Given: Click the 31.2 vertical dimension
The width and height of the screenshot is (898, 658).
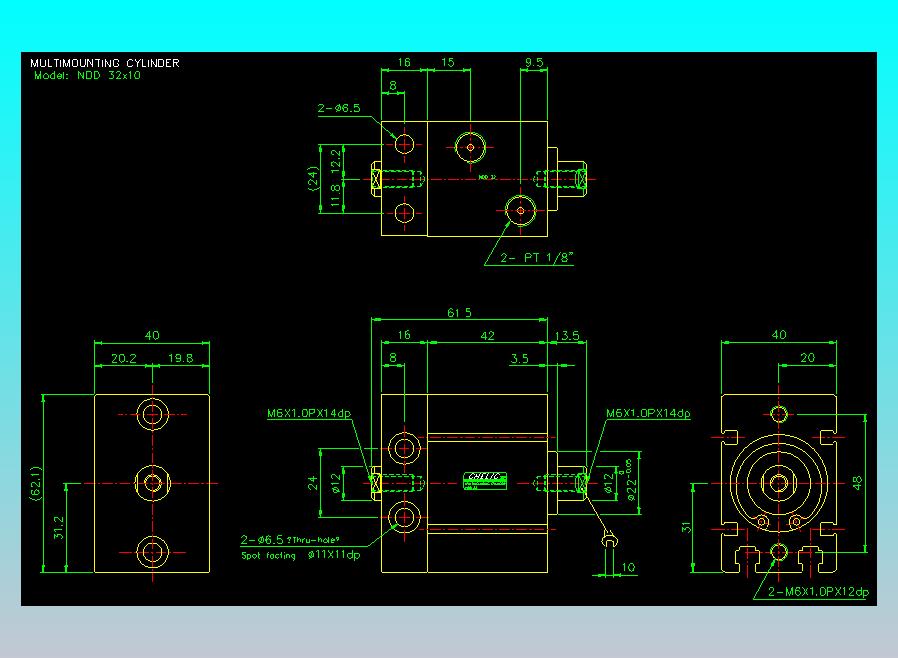Looking at the screenshot, I should pyautogui.click(x=59, y=527).
